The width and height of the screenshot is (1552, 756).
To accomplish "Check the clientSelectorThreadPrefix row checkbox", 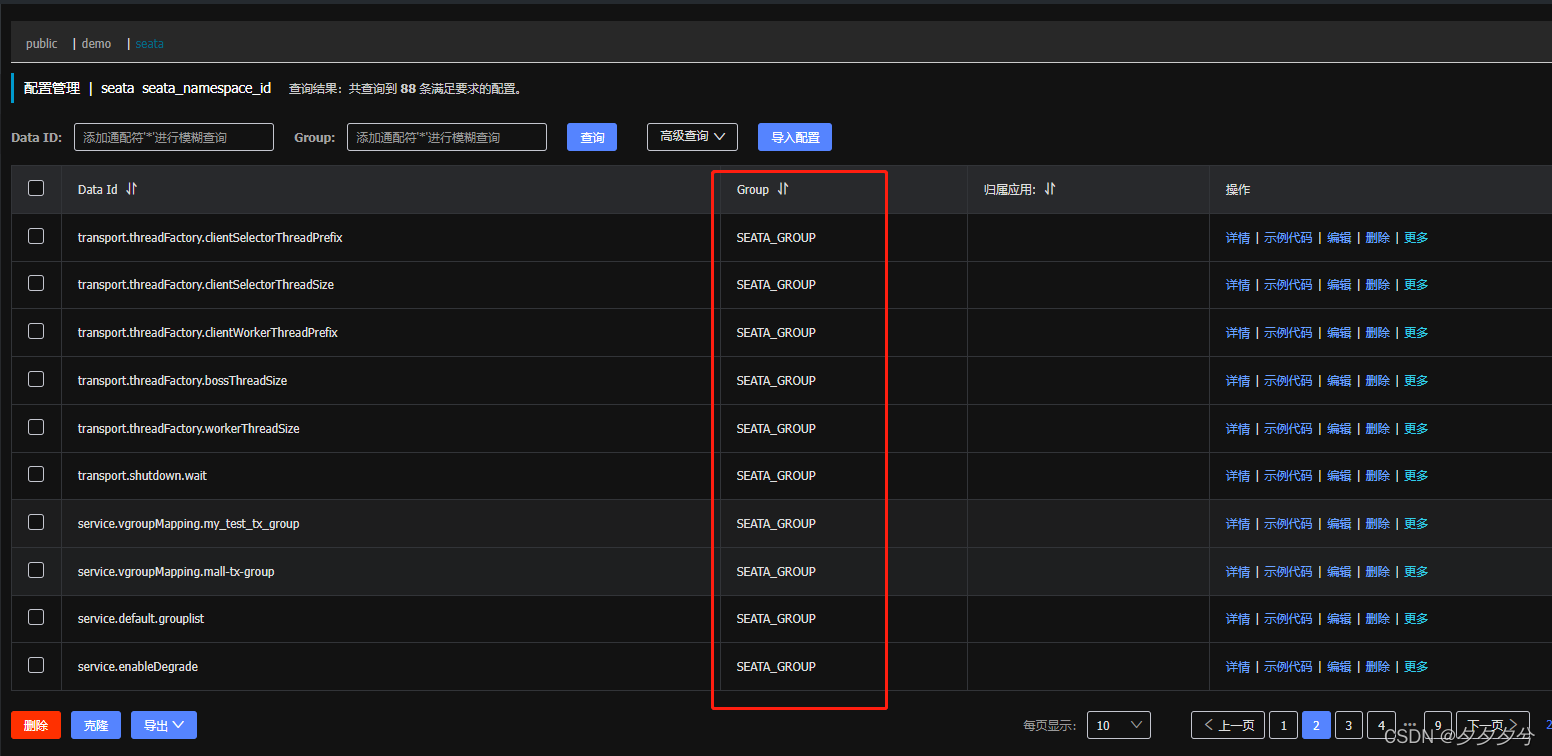I will [x=36, y=236].
